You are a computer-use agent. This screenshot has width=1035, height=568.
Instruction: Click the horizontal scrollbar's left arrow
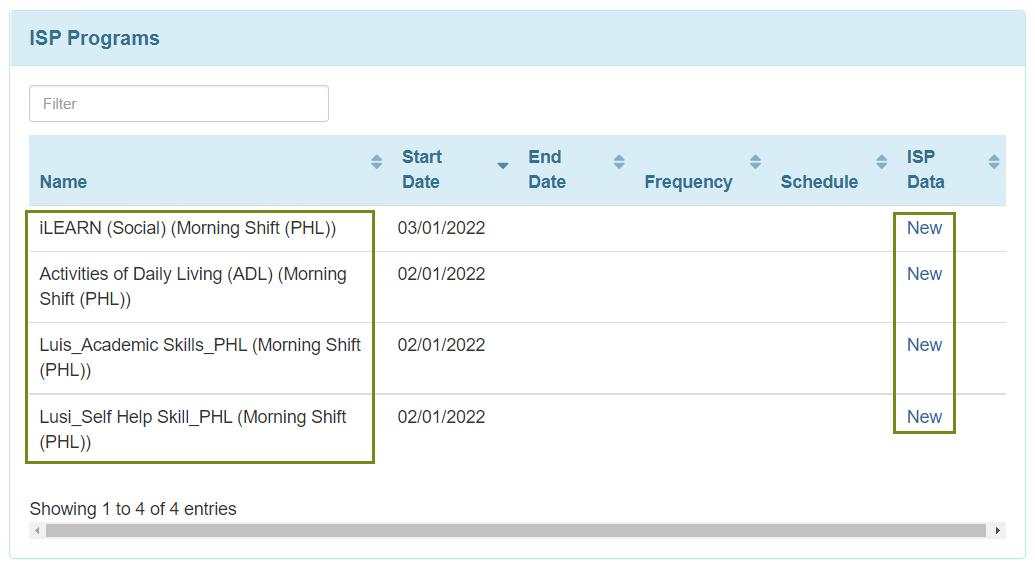tap(37, 530)
